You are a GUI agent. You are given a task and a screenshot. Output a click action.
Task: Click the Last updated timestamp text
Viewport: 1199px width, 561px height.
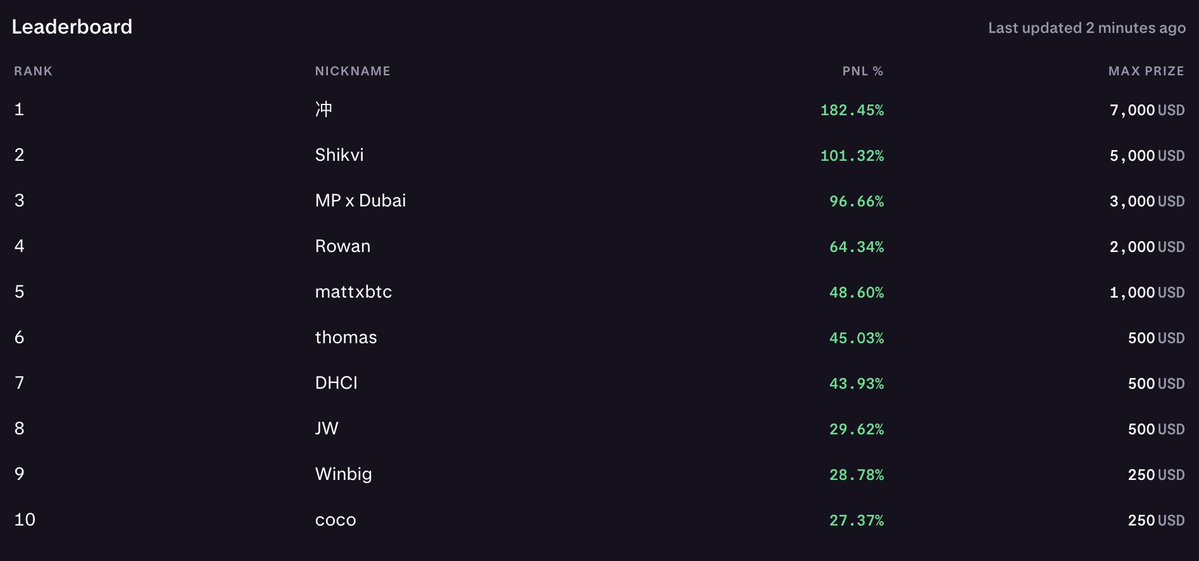click(1087, 28)
